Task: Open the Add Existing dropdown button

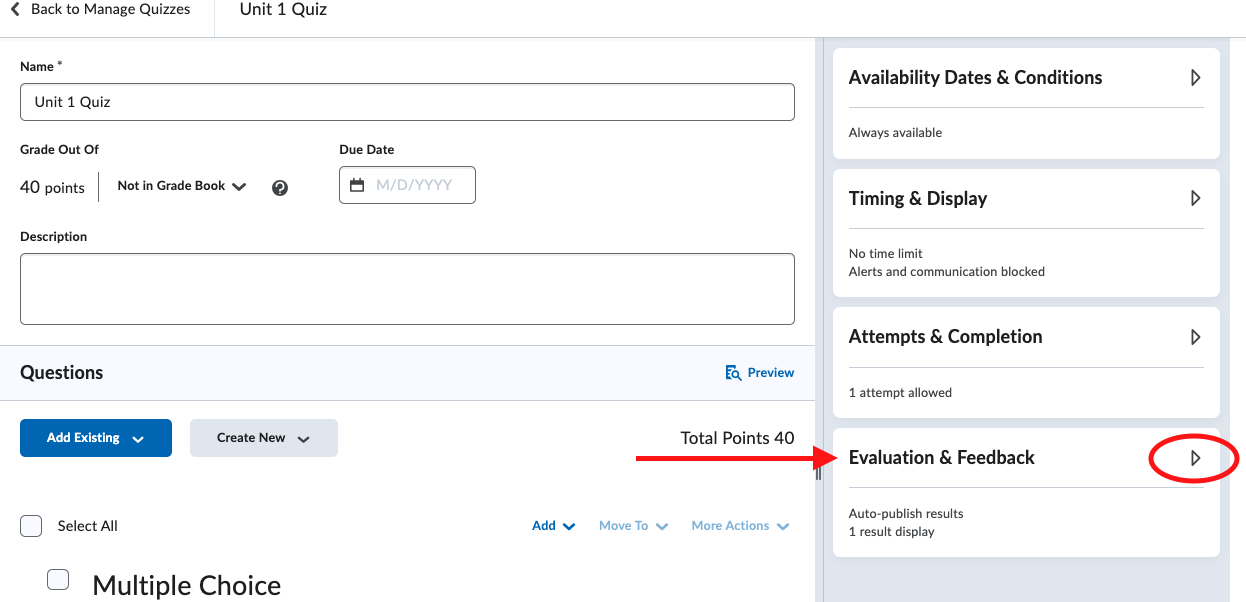Action: pos(96,438)
